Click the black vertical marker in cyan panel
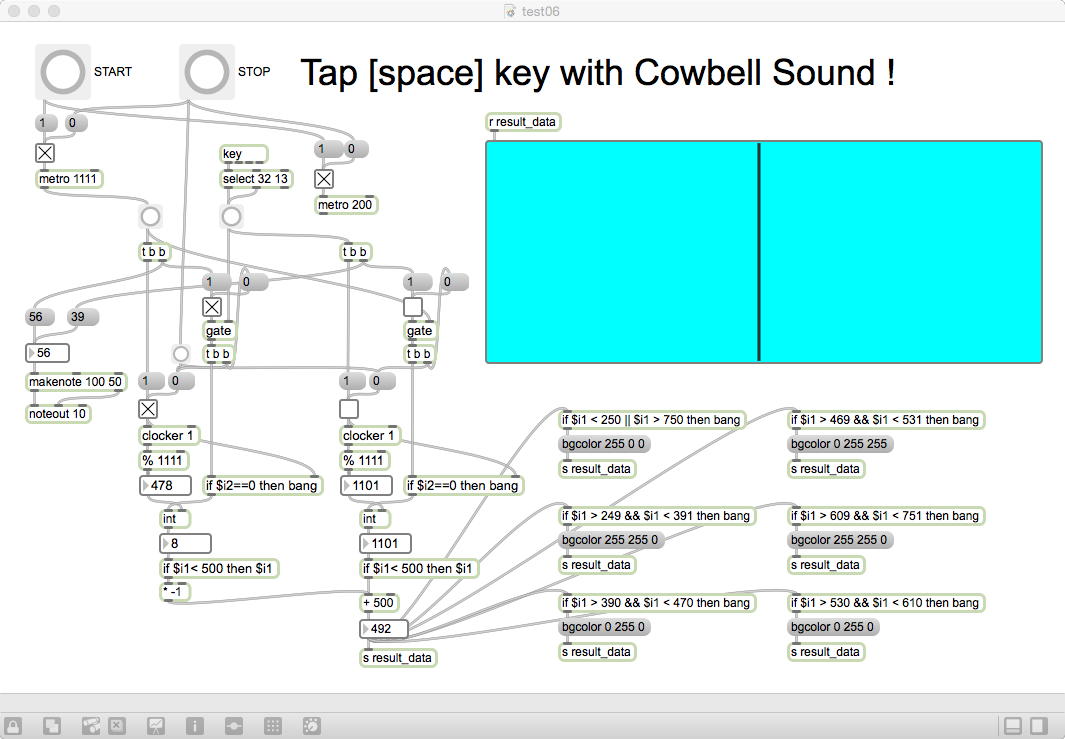 pyautogui.click(x=759, y=252)
